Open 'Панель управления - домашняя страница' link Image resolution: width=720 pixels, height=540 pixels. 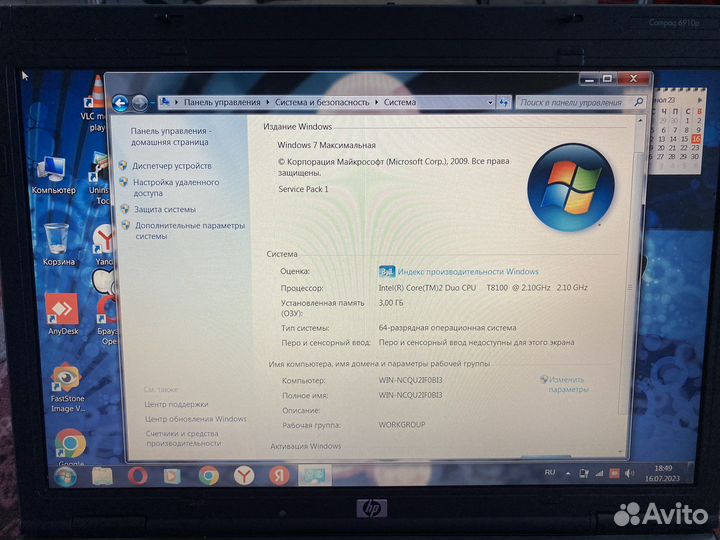pos(170,136)
